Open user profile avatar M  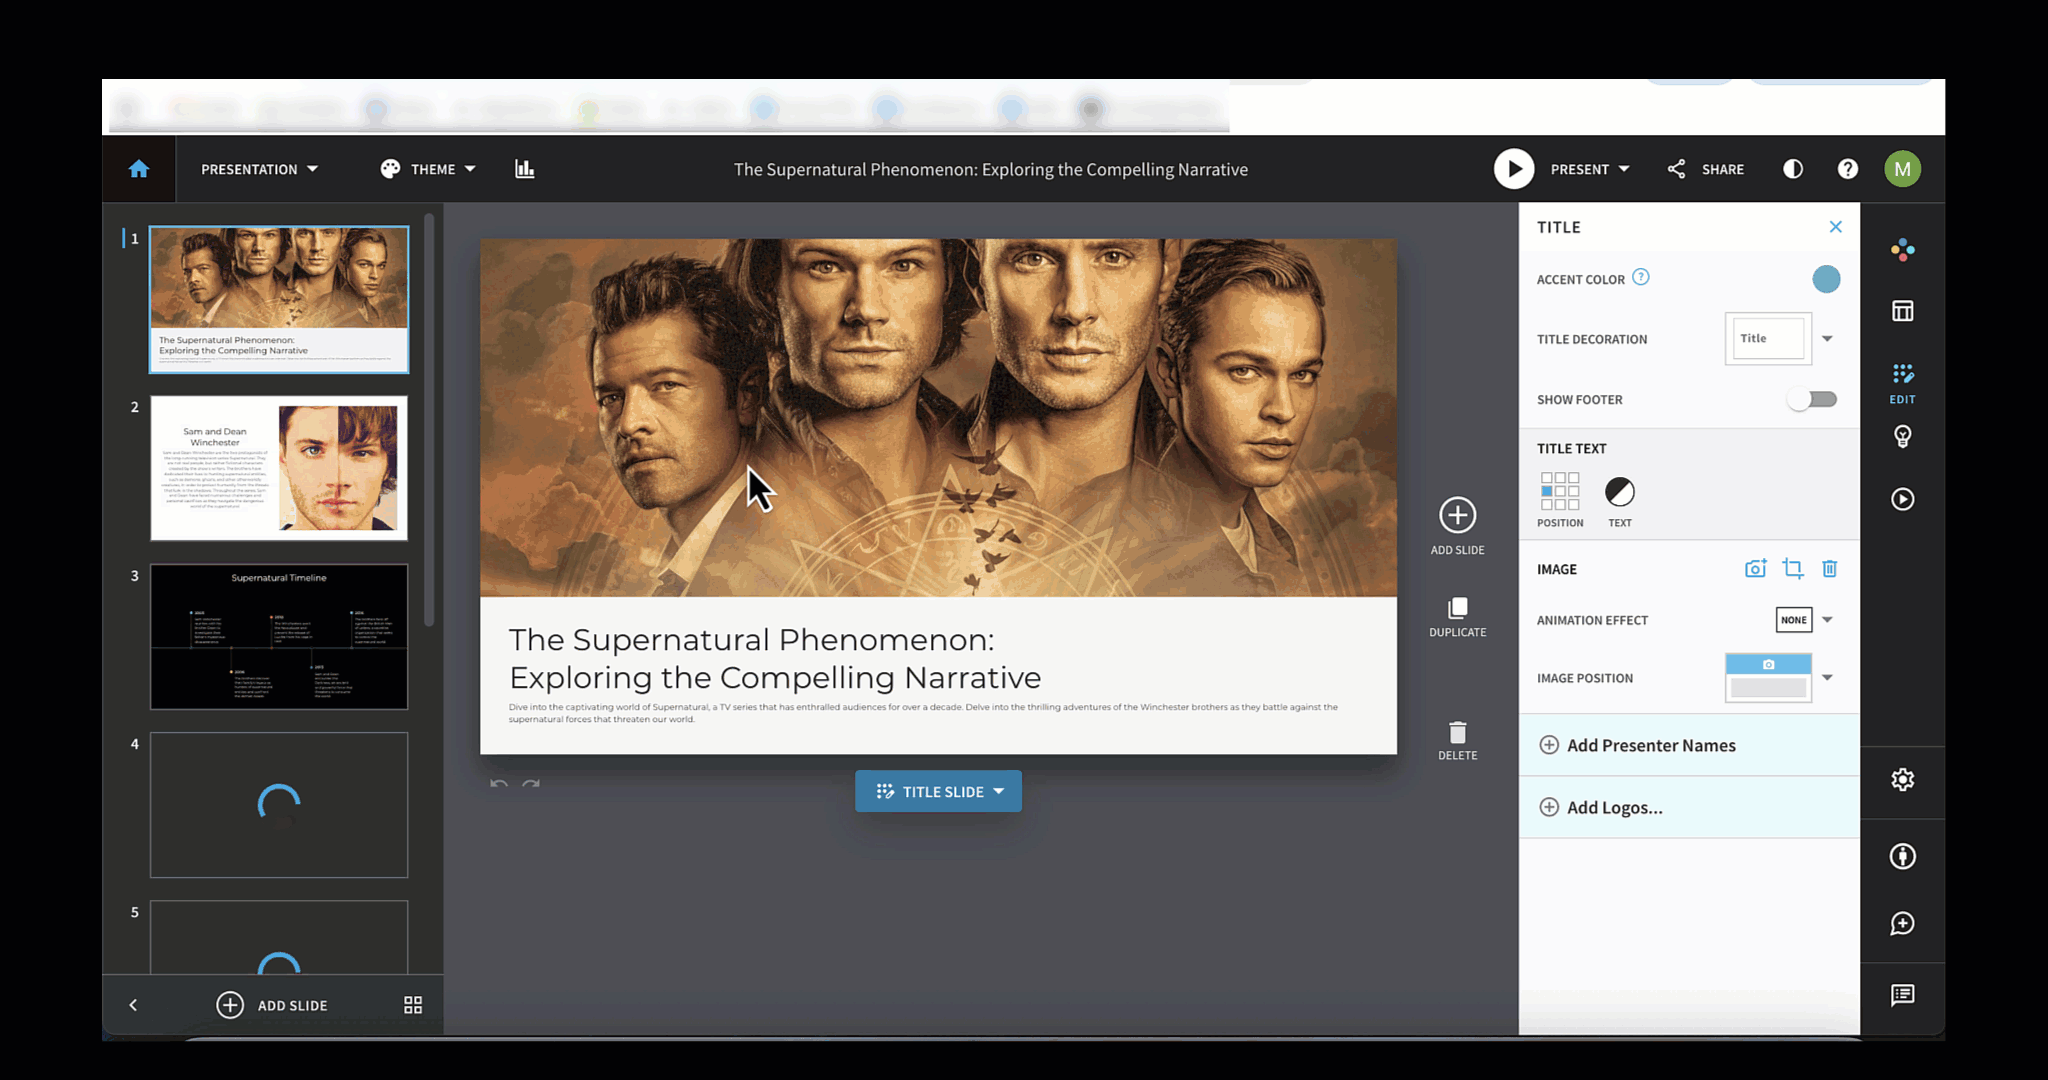[x=1902, y=169]
